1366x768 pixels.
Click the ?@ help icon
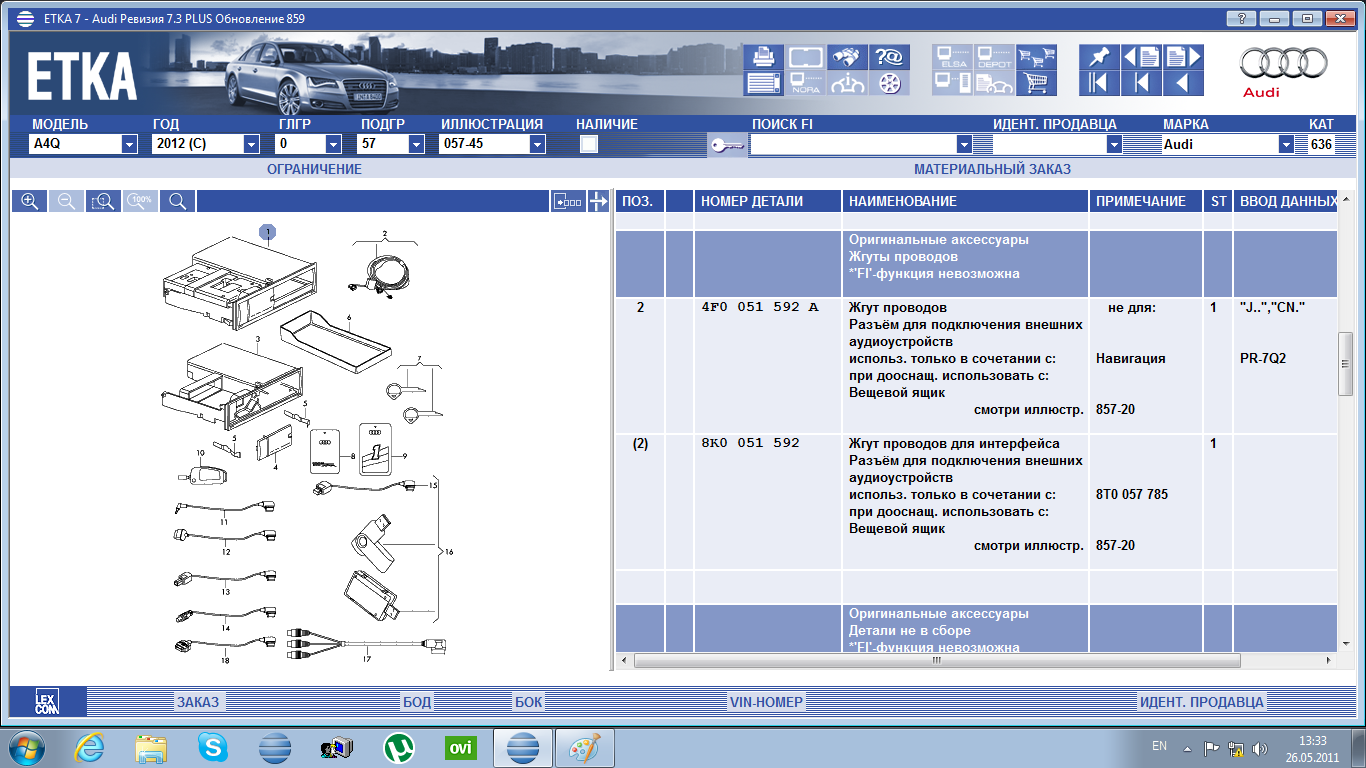[888, 57]
